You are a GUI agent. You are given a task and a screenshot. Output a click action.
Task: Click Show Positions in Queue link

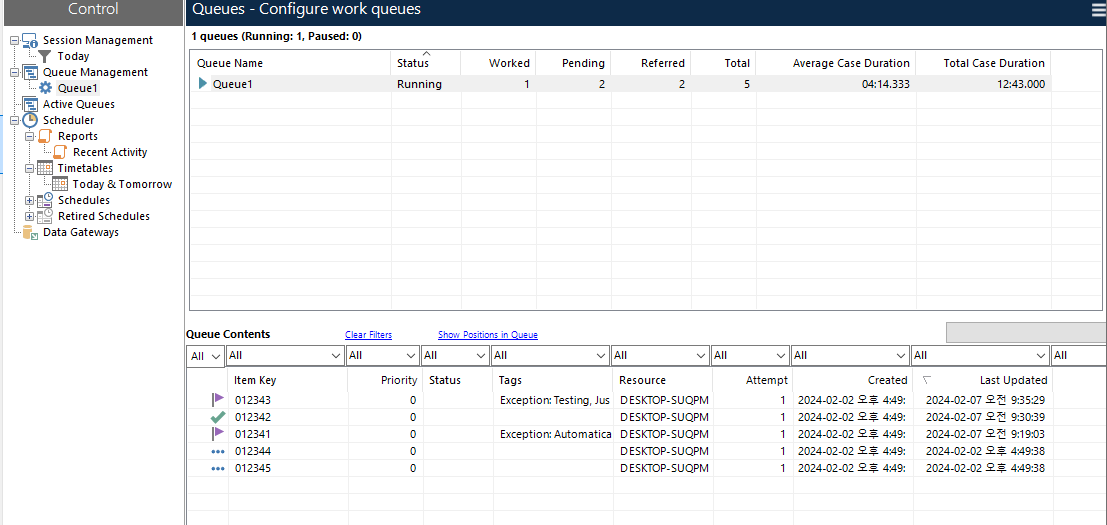[488, 334]
